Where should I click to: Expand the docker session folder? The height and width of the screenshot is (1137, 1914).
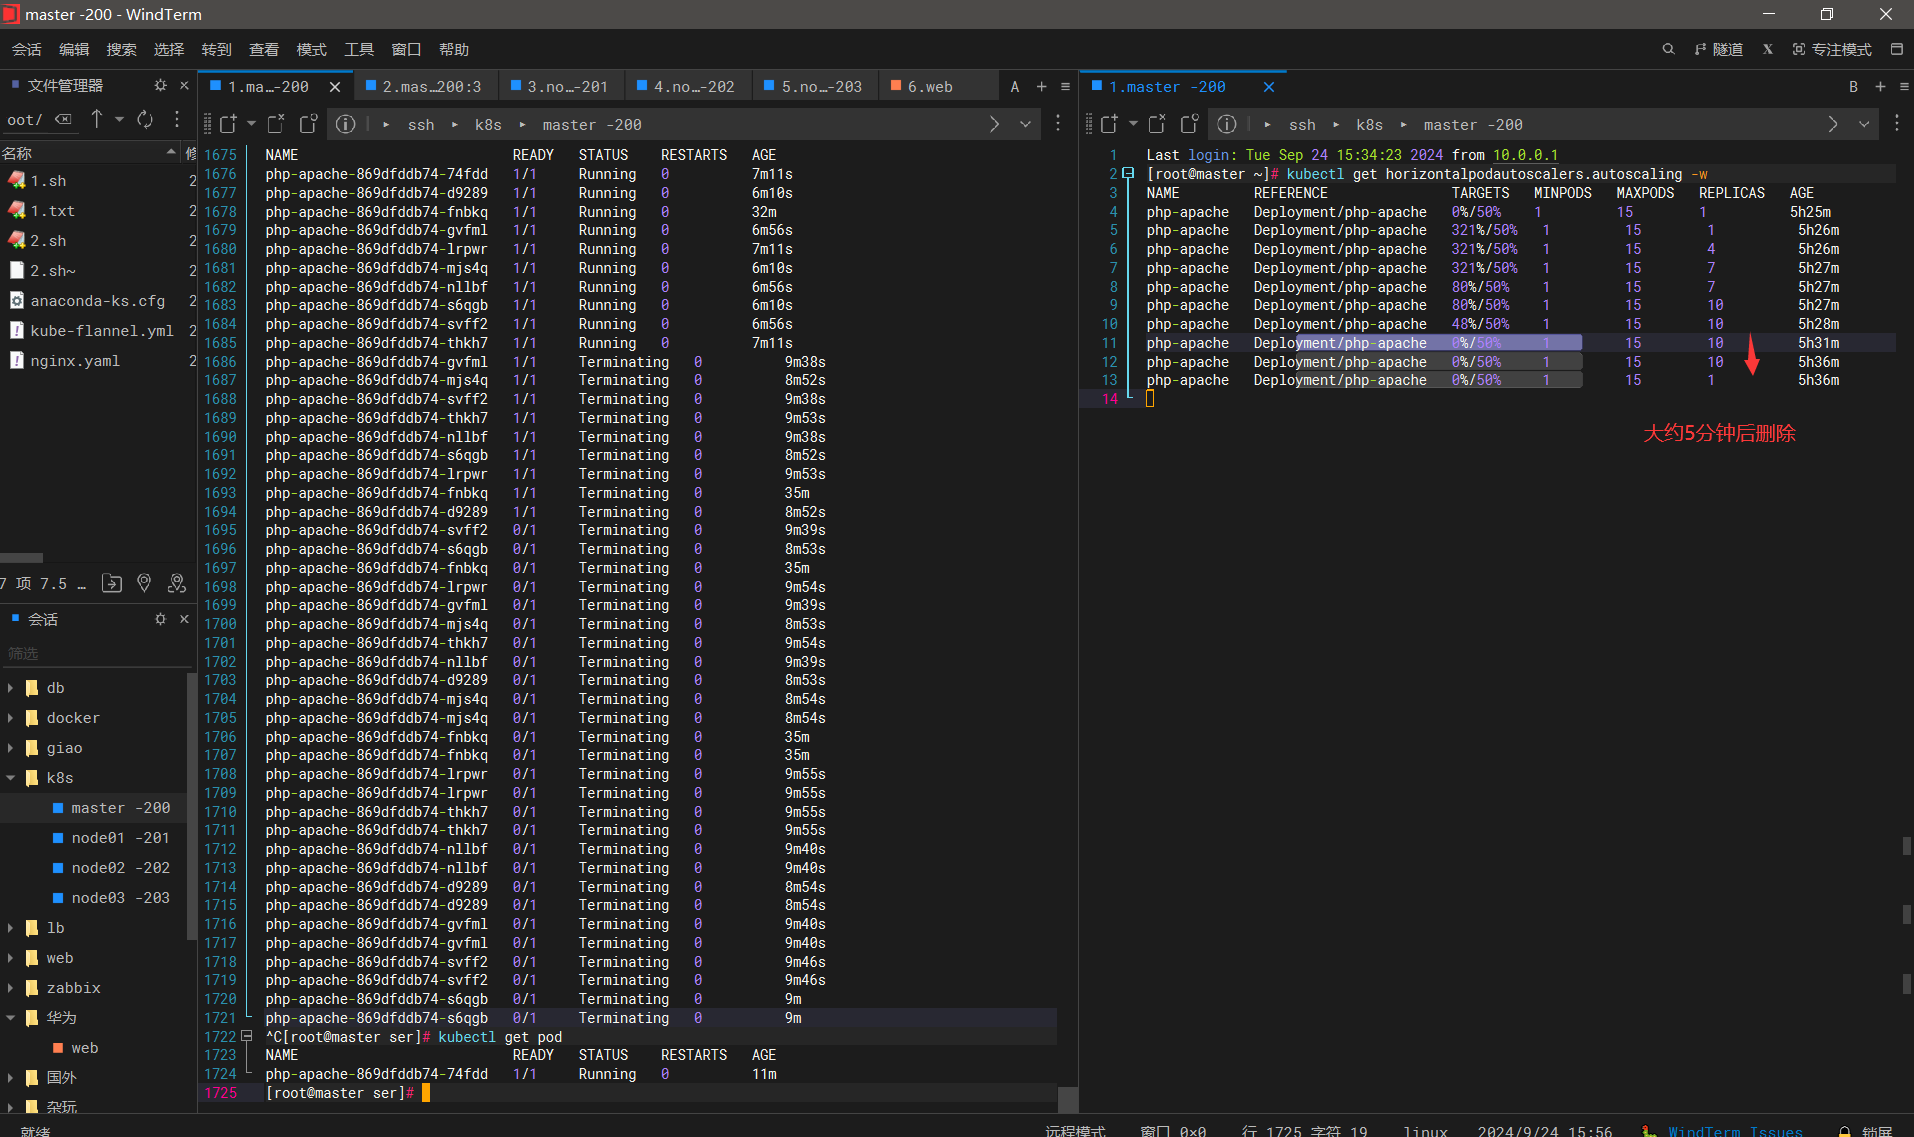10,718
